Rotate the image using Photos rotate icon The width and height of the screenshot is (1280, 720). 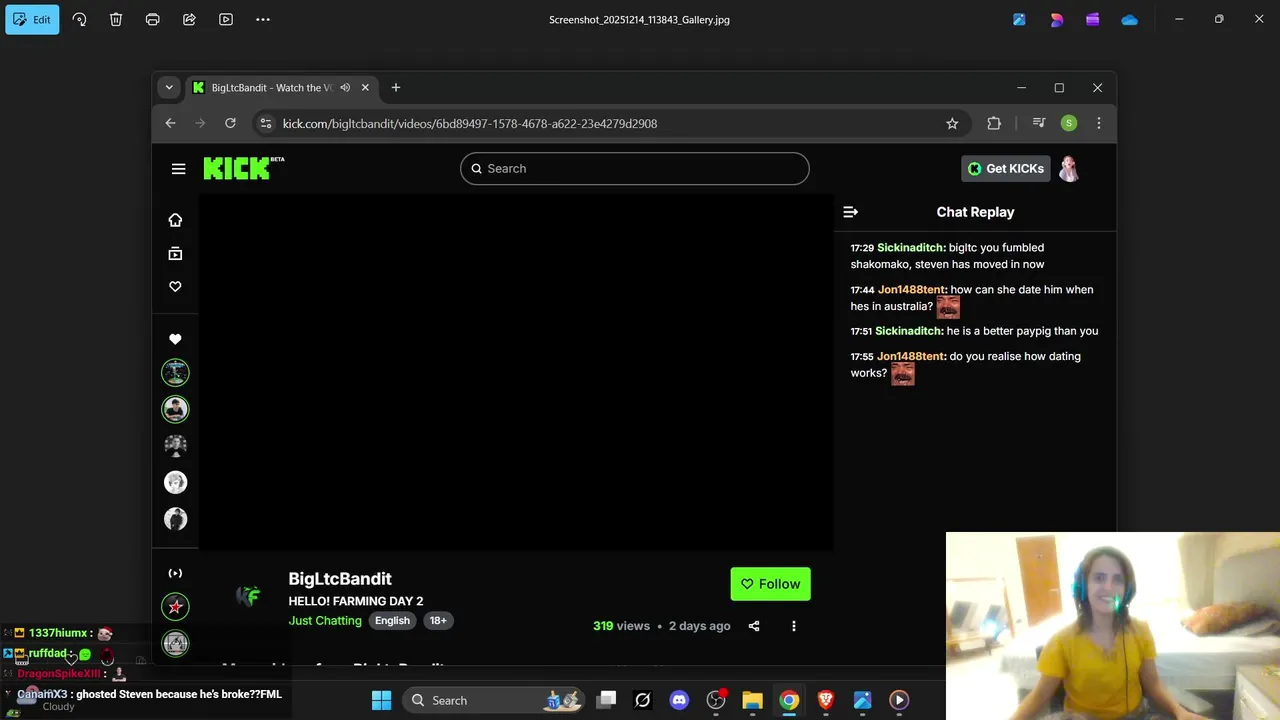point(79,19)
